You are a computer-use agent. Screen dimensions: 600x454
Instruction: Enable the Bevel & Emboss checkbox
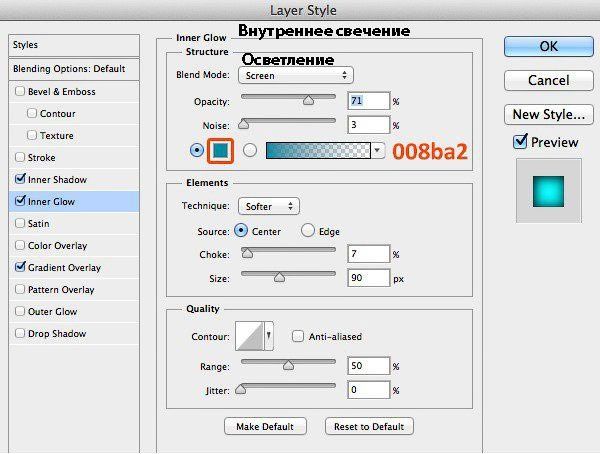click(x=20, y=91)
